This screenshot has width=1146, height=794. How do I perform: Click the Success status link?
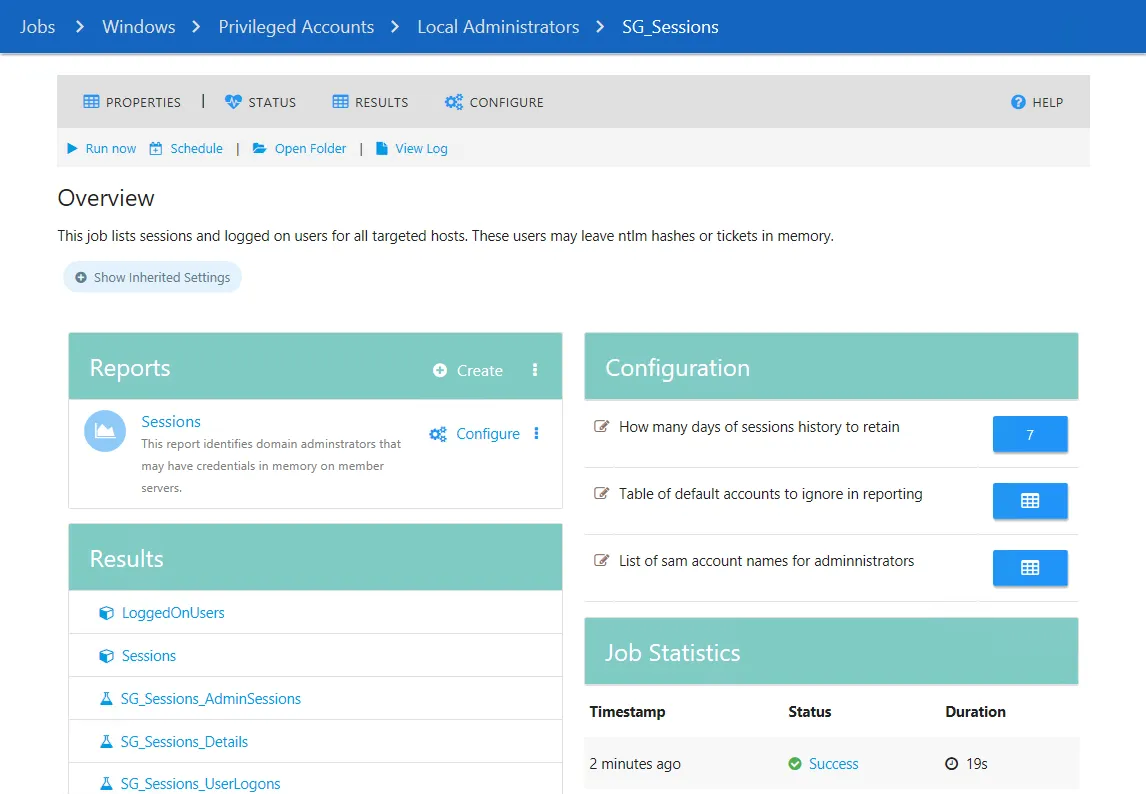pyautogui.click(x=834, y=764)
